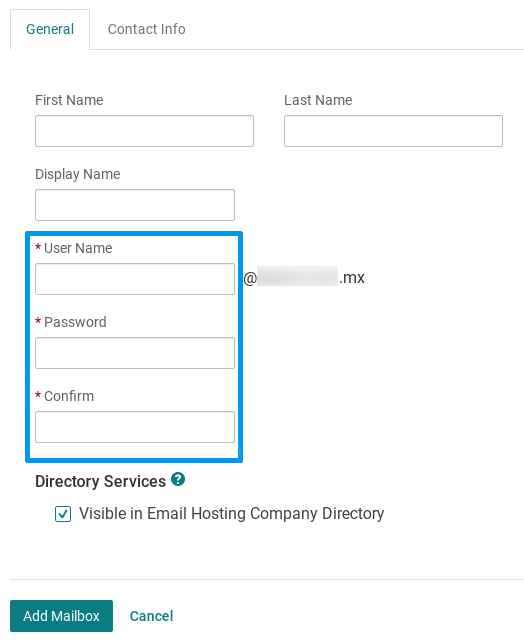Click into the User Name field
524x642 pixels.
(135, 279)
